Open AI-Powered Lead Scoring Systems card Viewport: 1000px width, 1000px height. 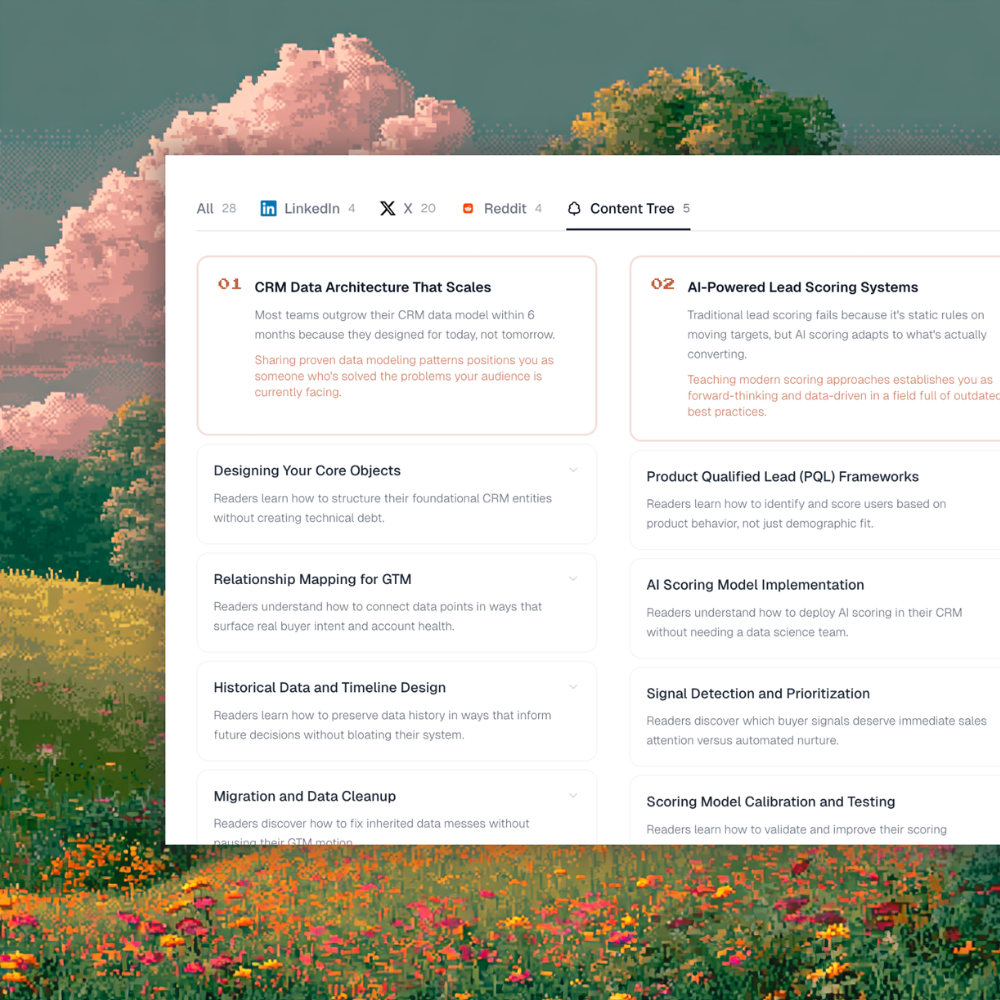pos(815,348)
